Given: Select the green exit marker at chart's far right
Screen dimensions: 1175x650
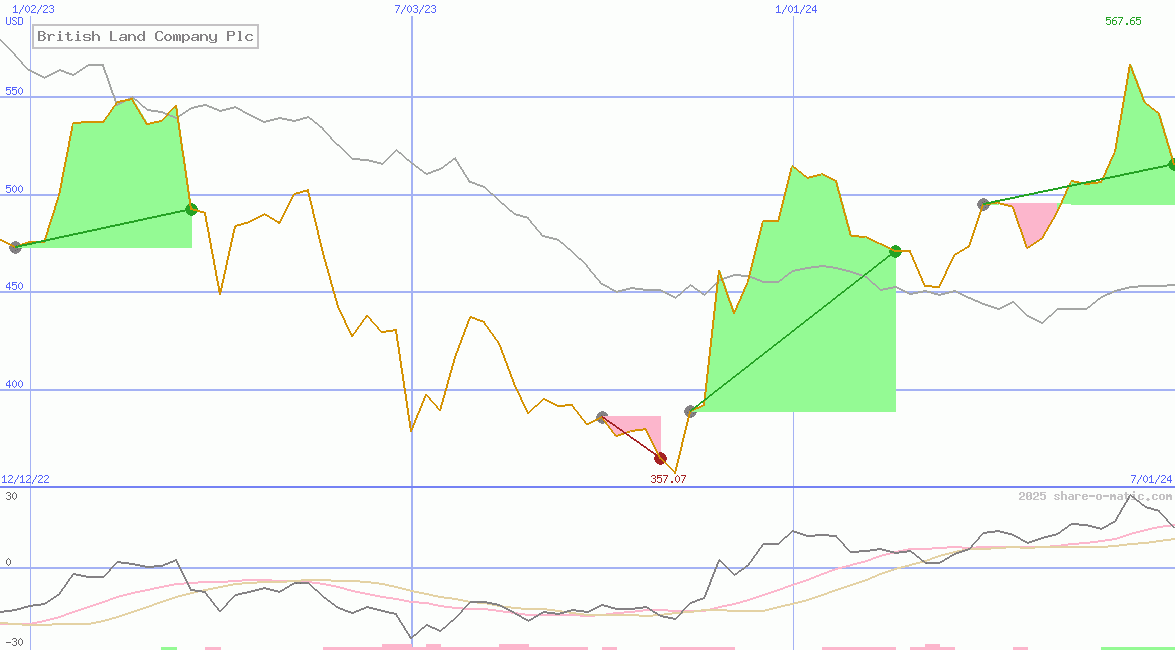Looking at the screenshot, I should 1171,164.
